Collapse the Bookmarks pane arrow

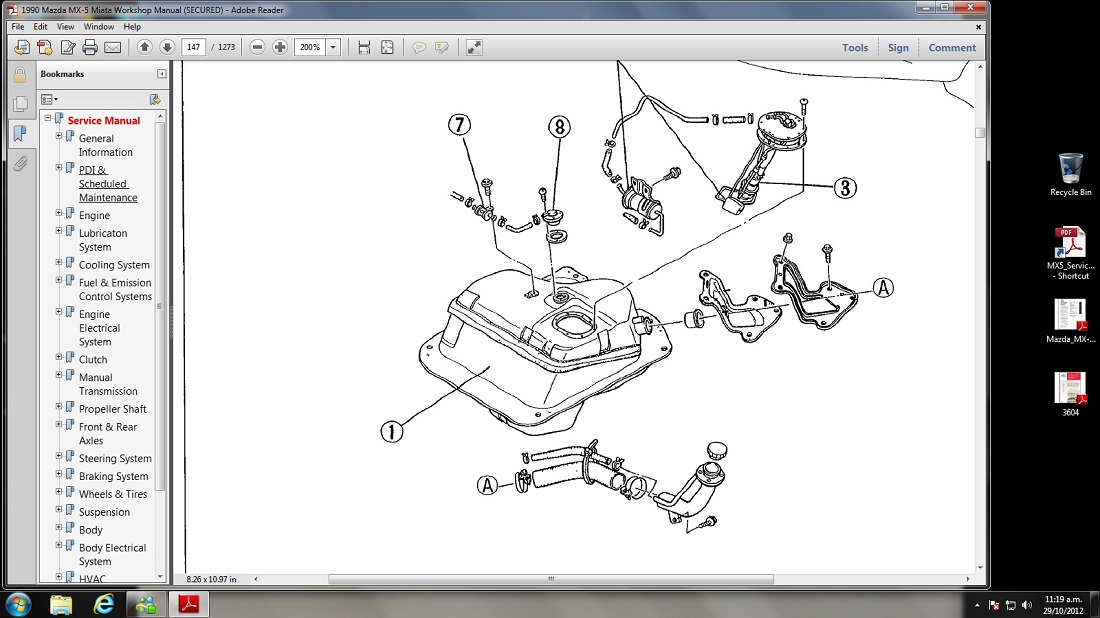(x=162, y=74)
